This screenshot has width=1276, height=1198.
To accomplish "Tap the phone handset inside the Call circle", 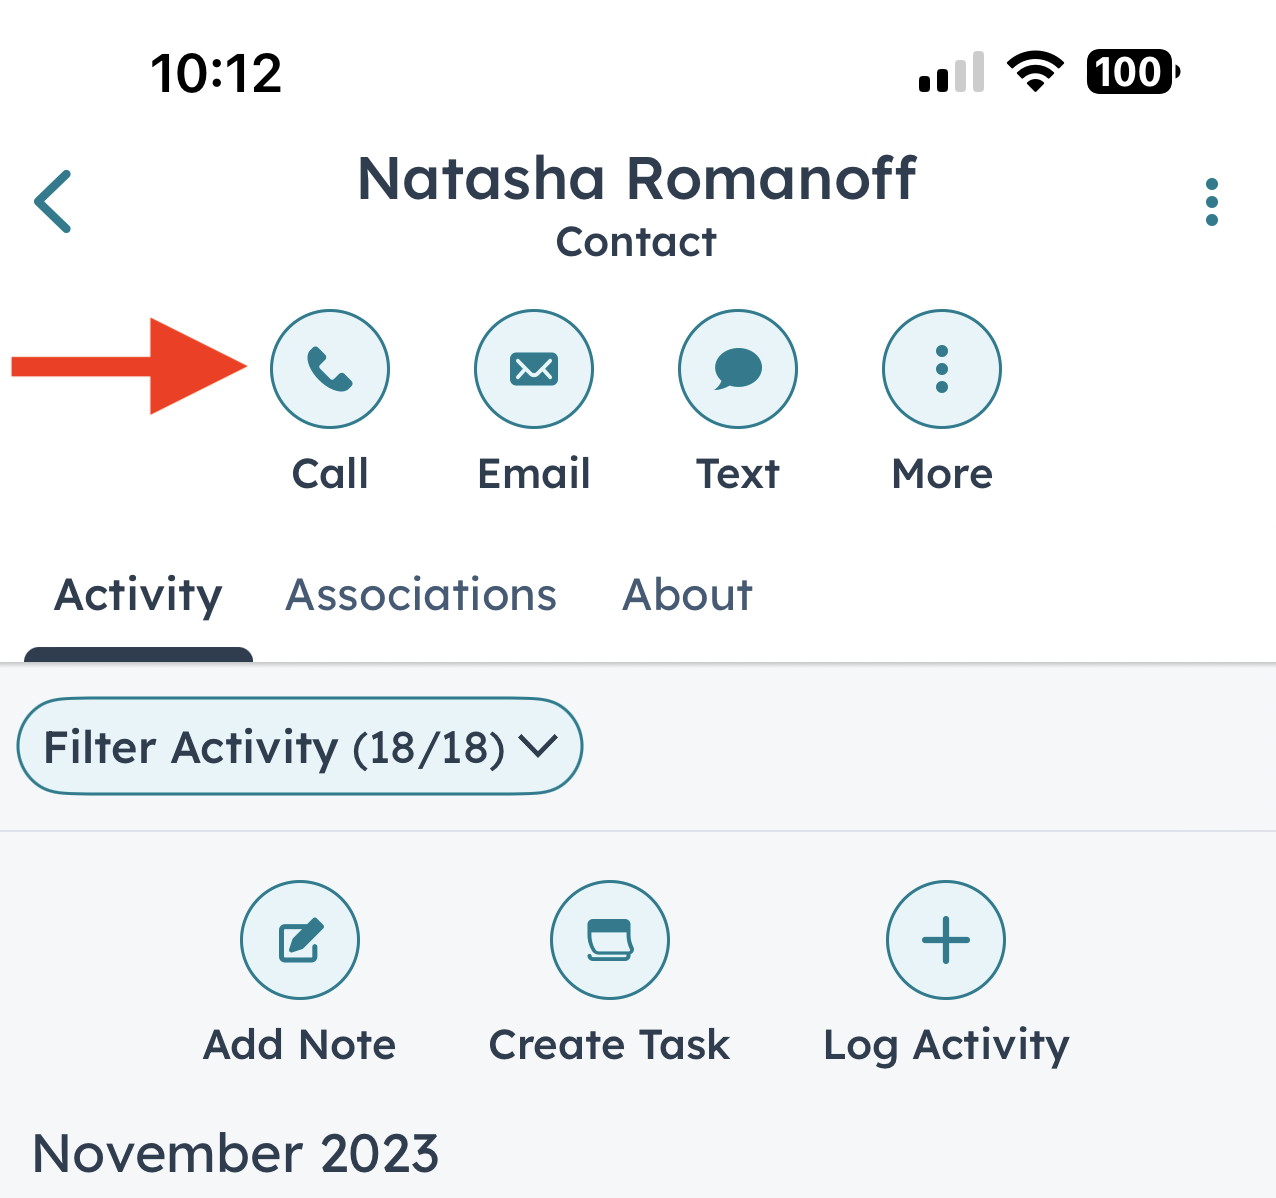I will 330,368.
